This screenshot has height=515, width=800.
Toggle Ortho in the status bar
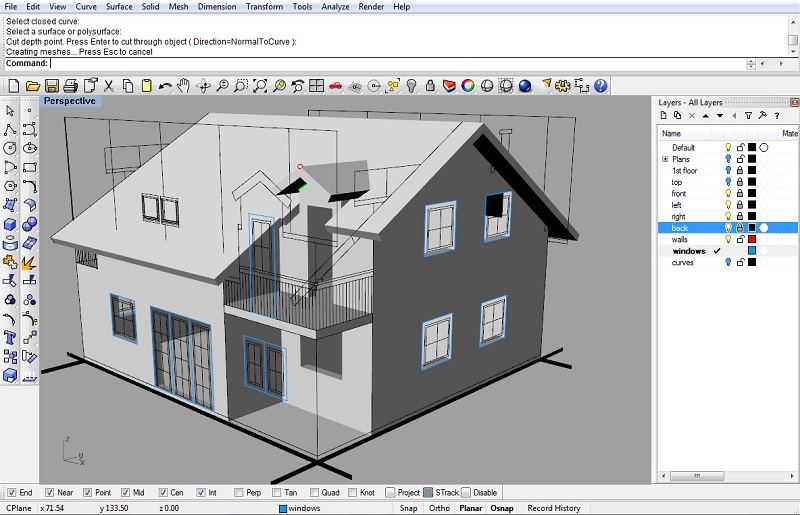(x=439, y=508)
